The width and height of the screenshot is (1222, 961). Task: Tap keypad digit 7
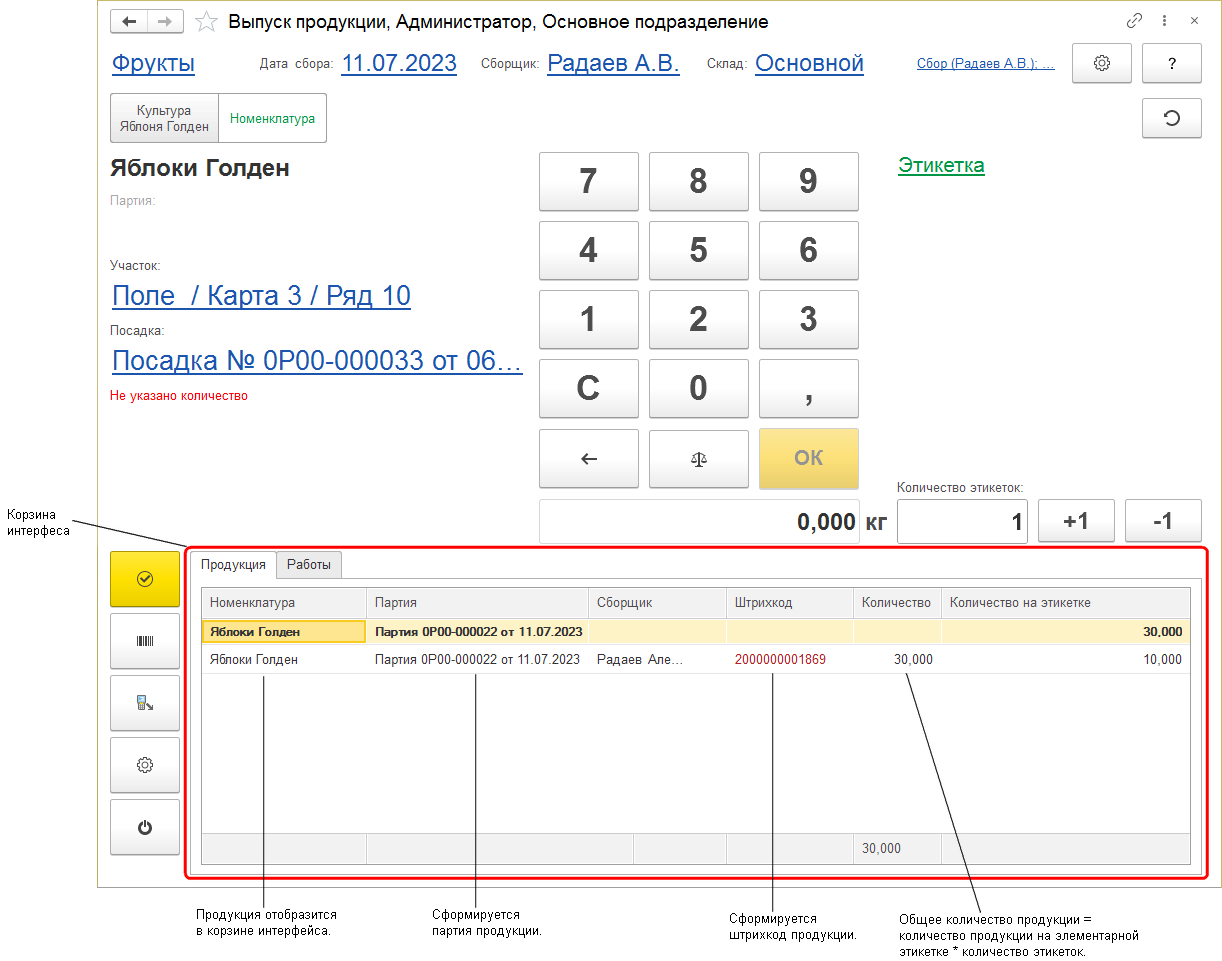588,181
